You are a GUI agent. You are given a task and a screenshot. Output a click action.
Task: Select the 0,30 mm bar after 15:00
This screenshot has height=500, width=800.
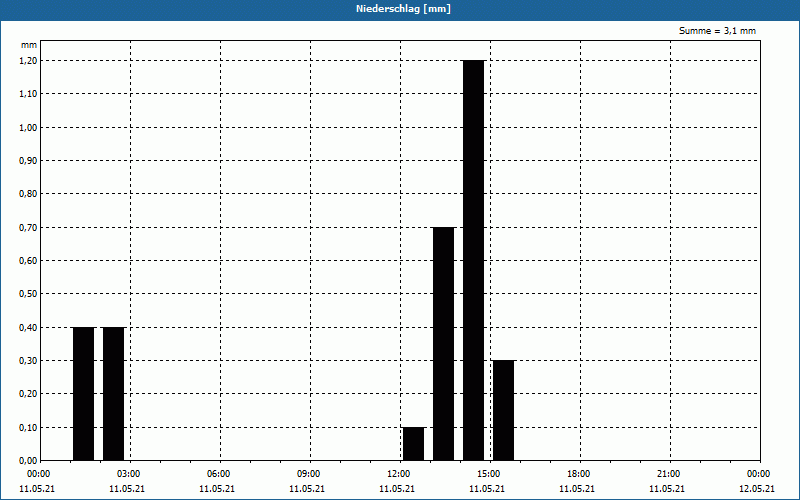coord(504,411)
